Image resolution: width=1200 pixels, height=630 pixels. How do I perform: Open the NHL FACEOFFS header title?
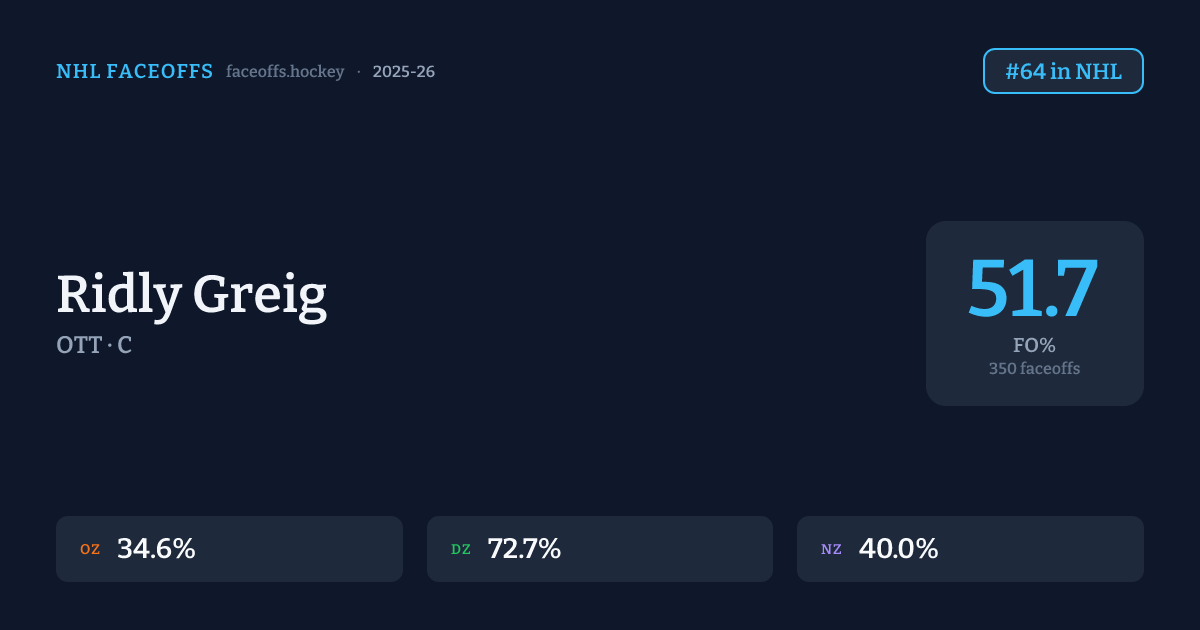(134, 71)
